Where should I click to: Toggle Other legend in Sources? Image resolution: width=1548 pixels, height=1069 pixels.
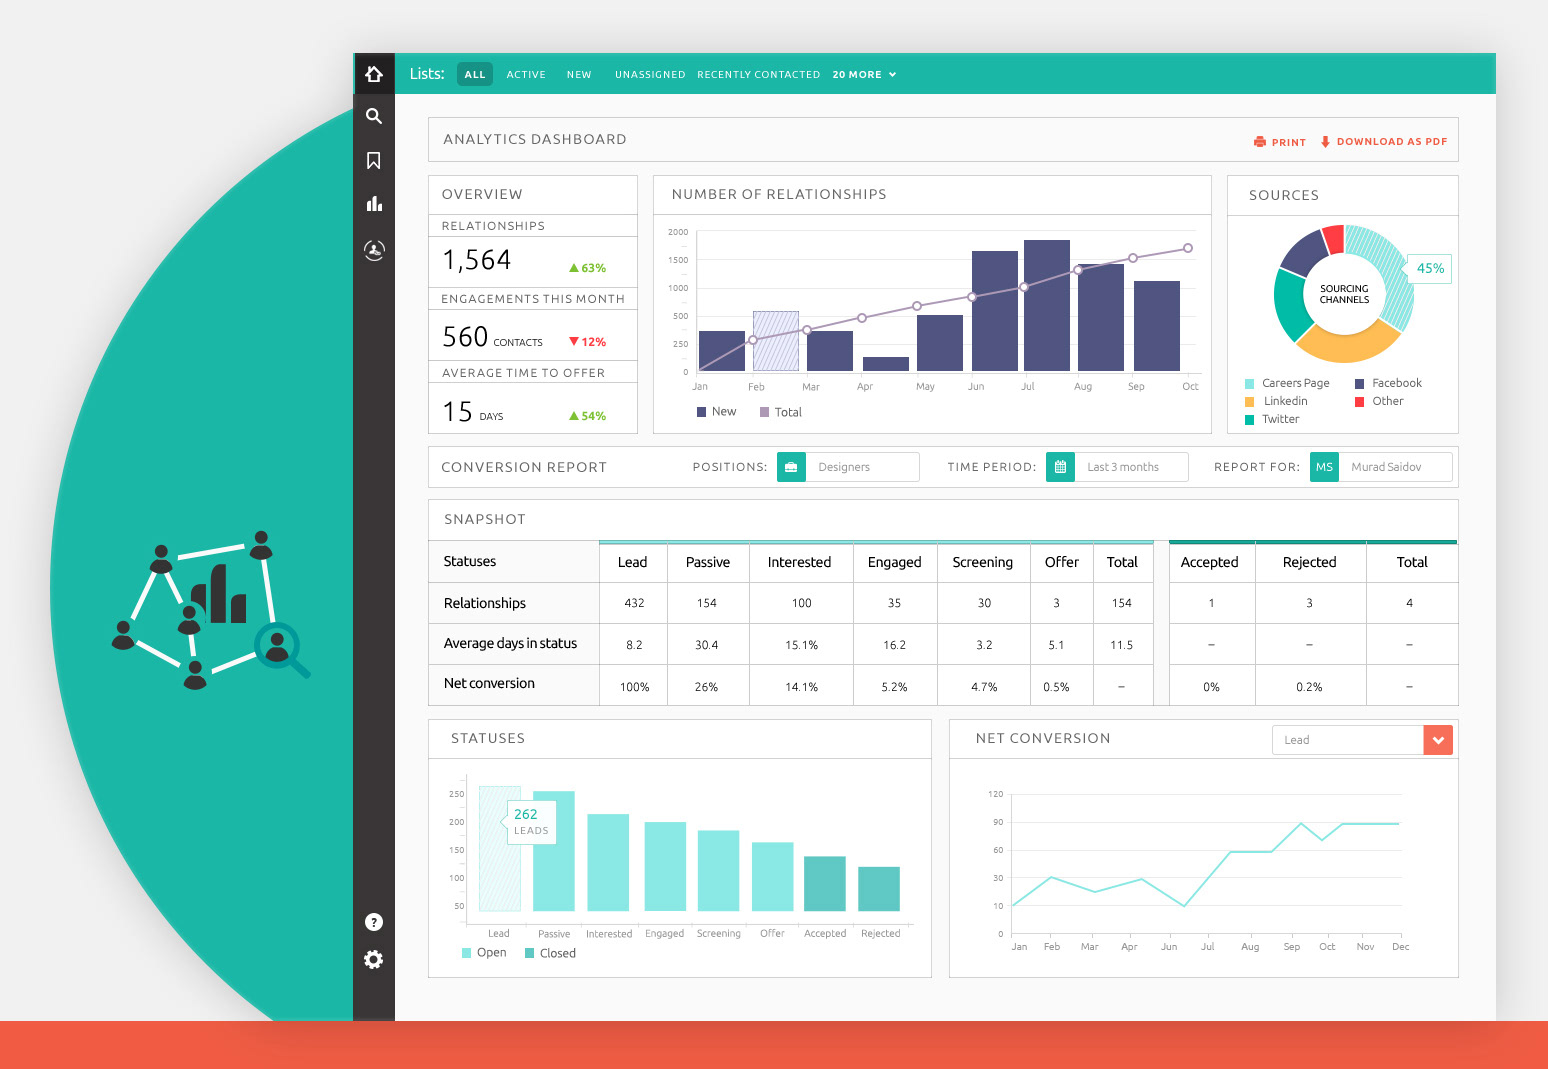click(x=1379, y=401)
